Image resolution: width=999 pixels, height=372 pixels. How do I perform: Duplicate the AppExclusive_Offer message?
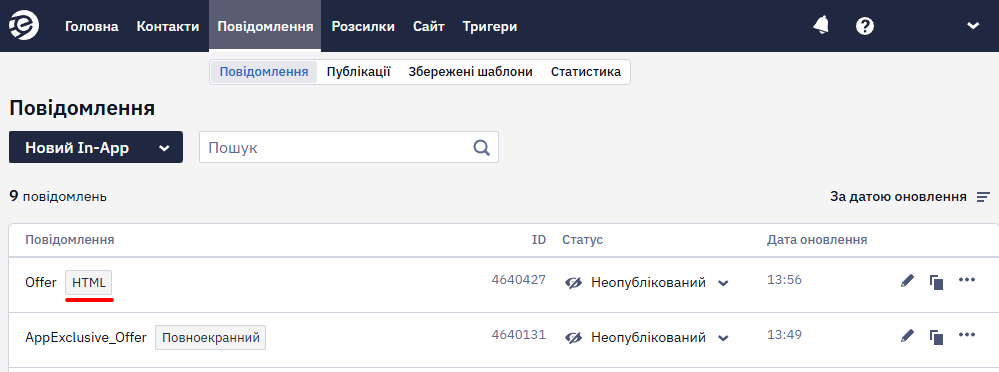(936, 336)
